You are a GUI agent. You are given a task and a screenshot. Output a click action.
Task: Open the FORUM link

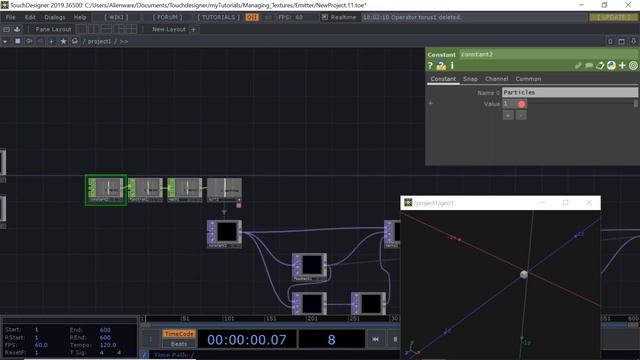(167, 17)
